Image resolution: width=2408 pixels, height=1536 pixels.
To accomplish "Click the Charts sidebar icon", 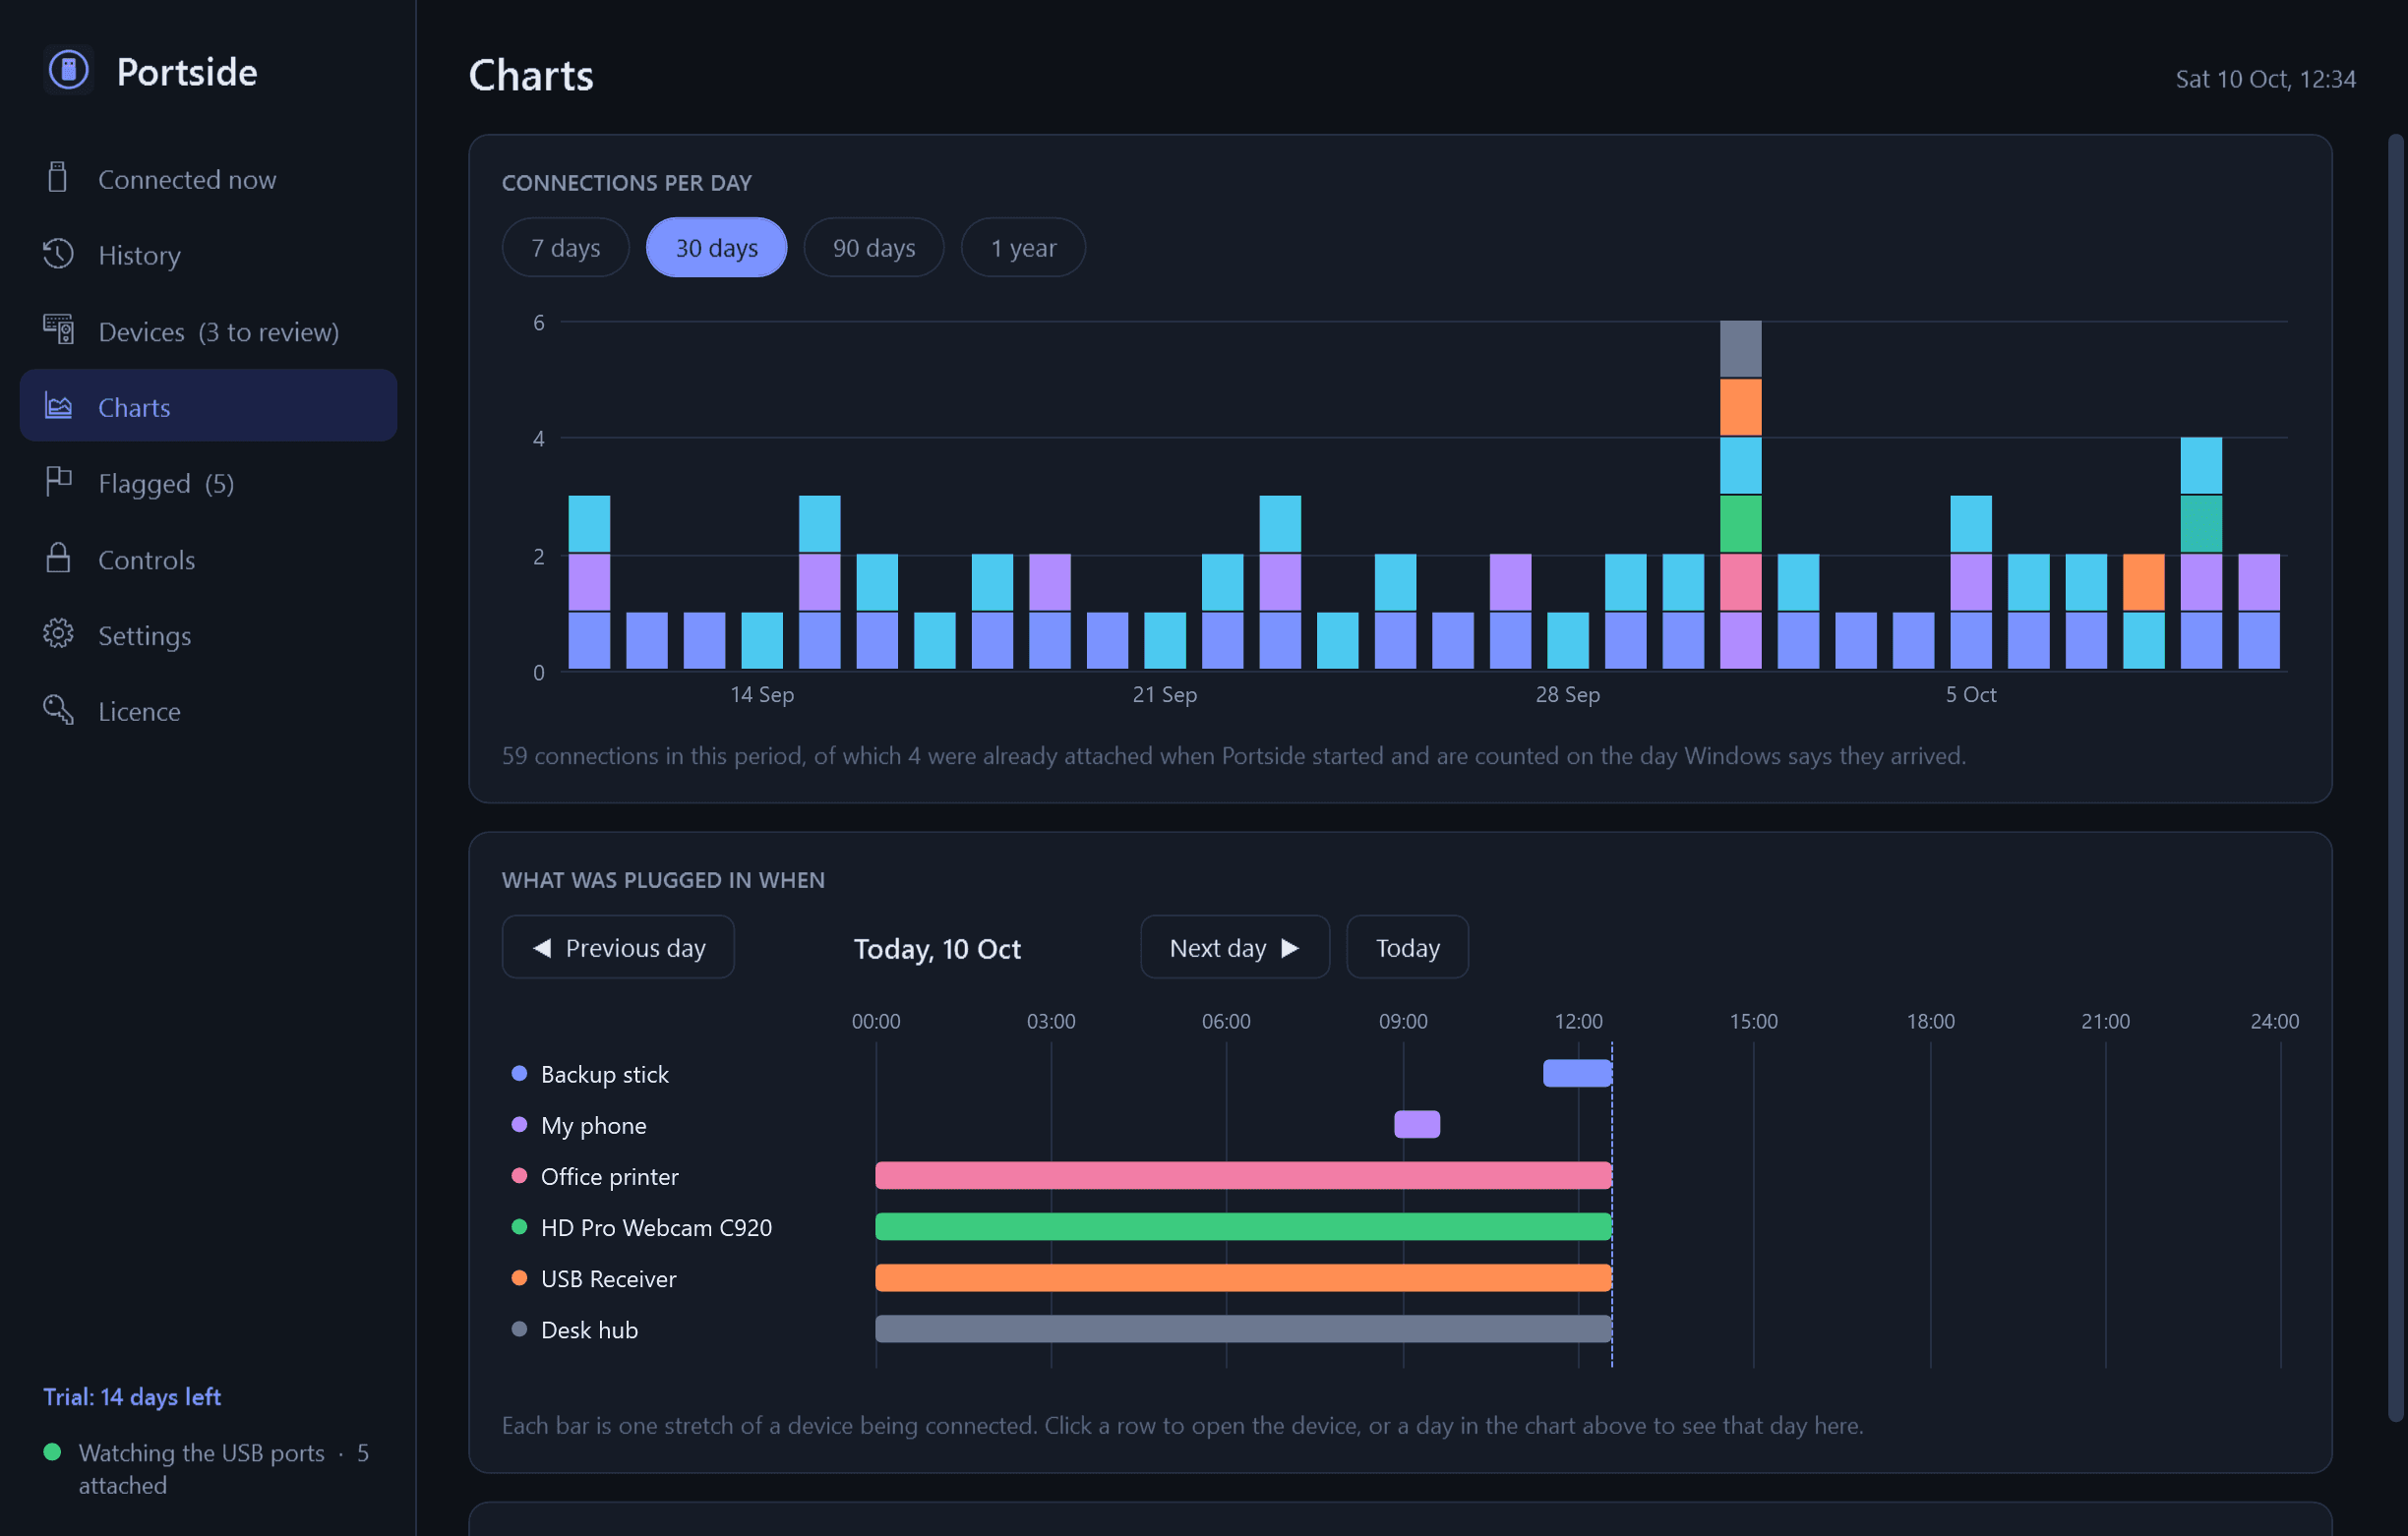I will 58,406.
